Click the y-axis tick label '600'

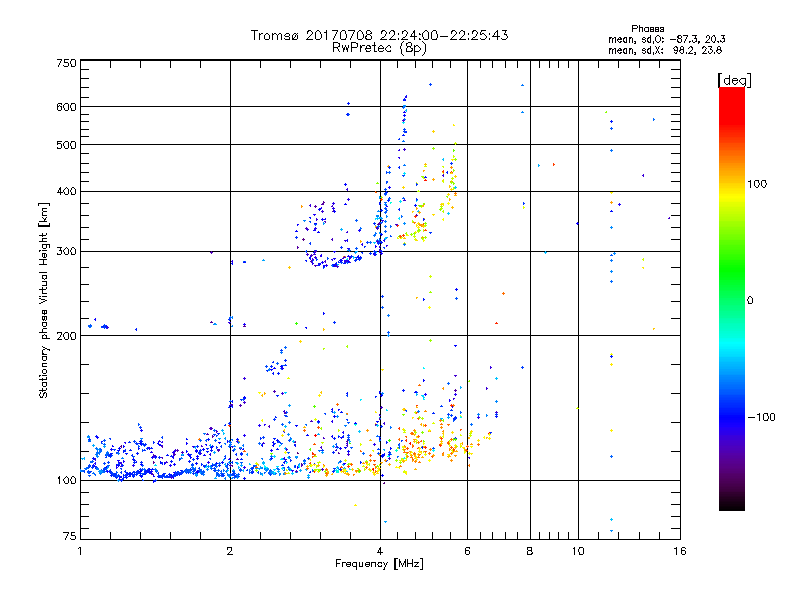coord(67,107)
